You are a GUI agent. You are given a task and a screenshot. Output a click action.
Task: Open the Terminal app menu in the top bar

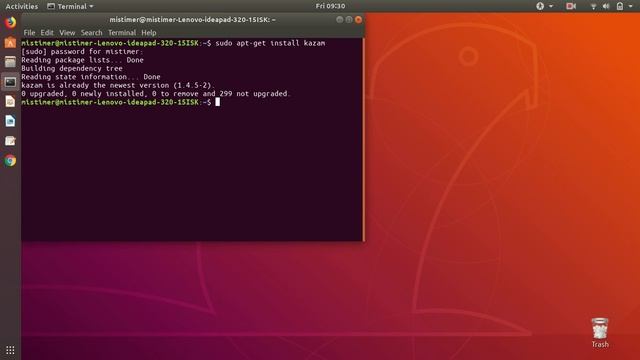tap(70, 6)
